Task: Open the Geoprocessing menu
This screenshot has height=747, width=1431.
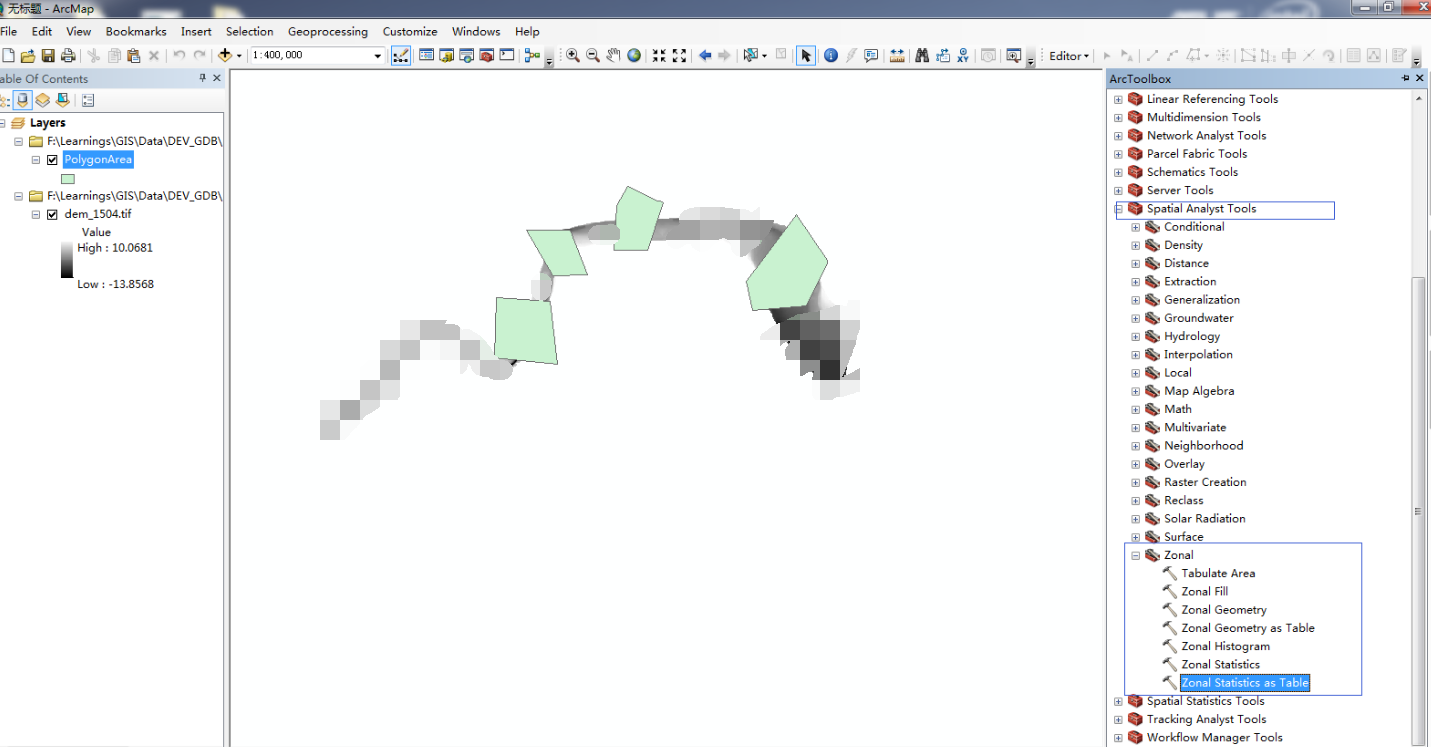Action: coord(328,32)
